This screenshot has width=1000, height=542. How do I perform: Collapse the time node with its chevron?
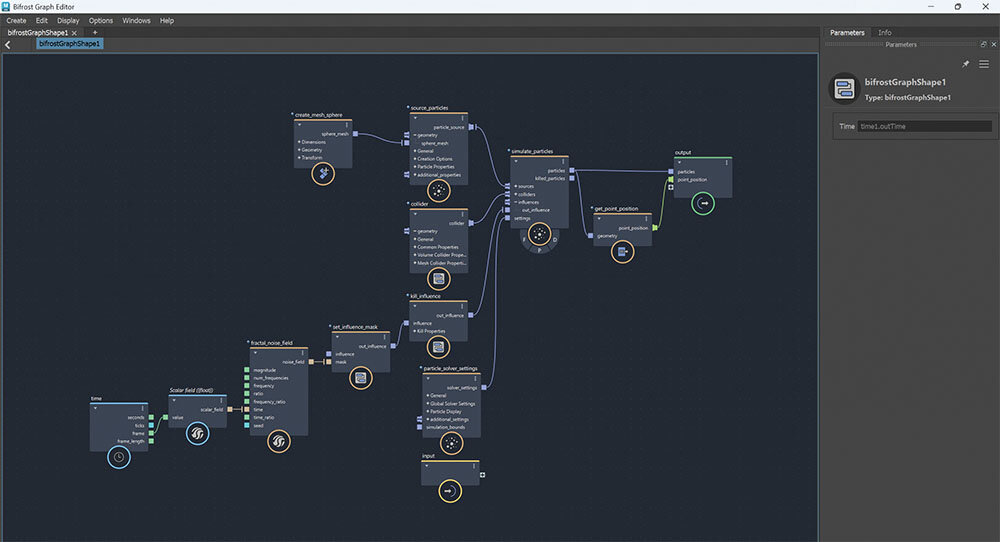pos(95,408)
